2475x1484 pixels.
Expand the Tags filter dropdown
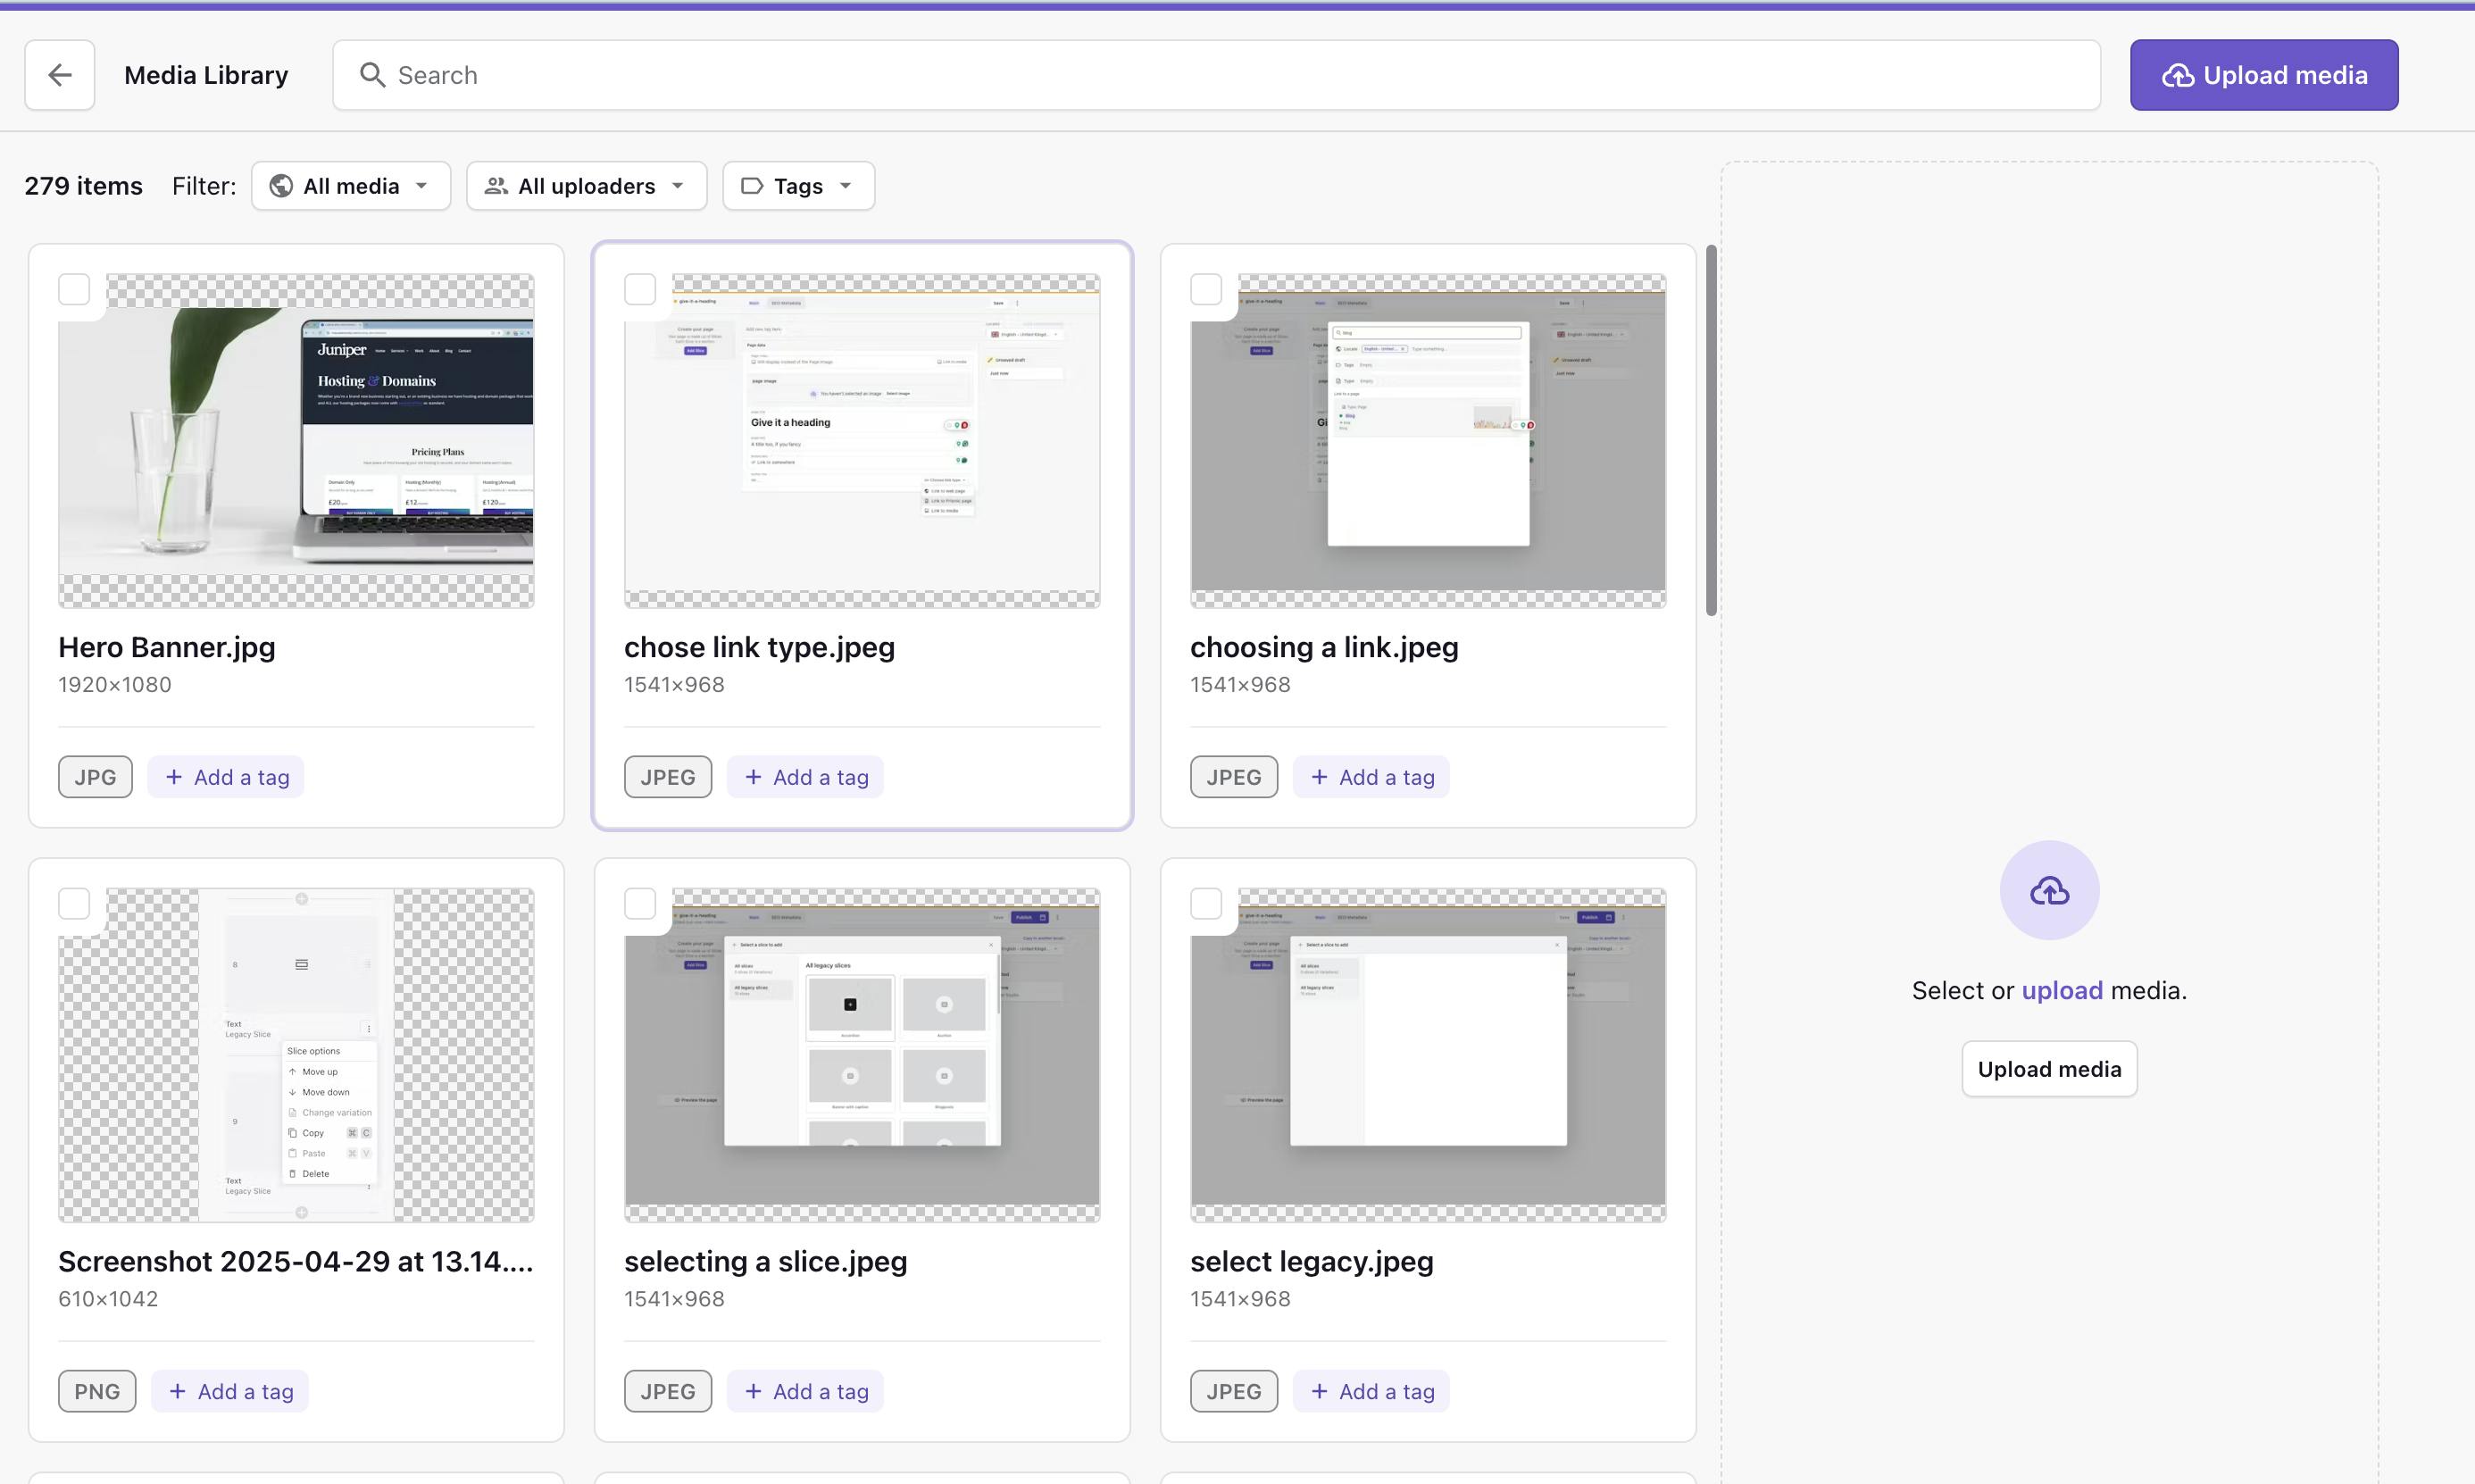click(x=798, y=186)
